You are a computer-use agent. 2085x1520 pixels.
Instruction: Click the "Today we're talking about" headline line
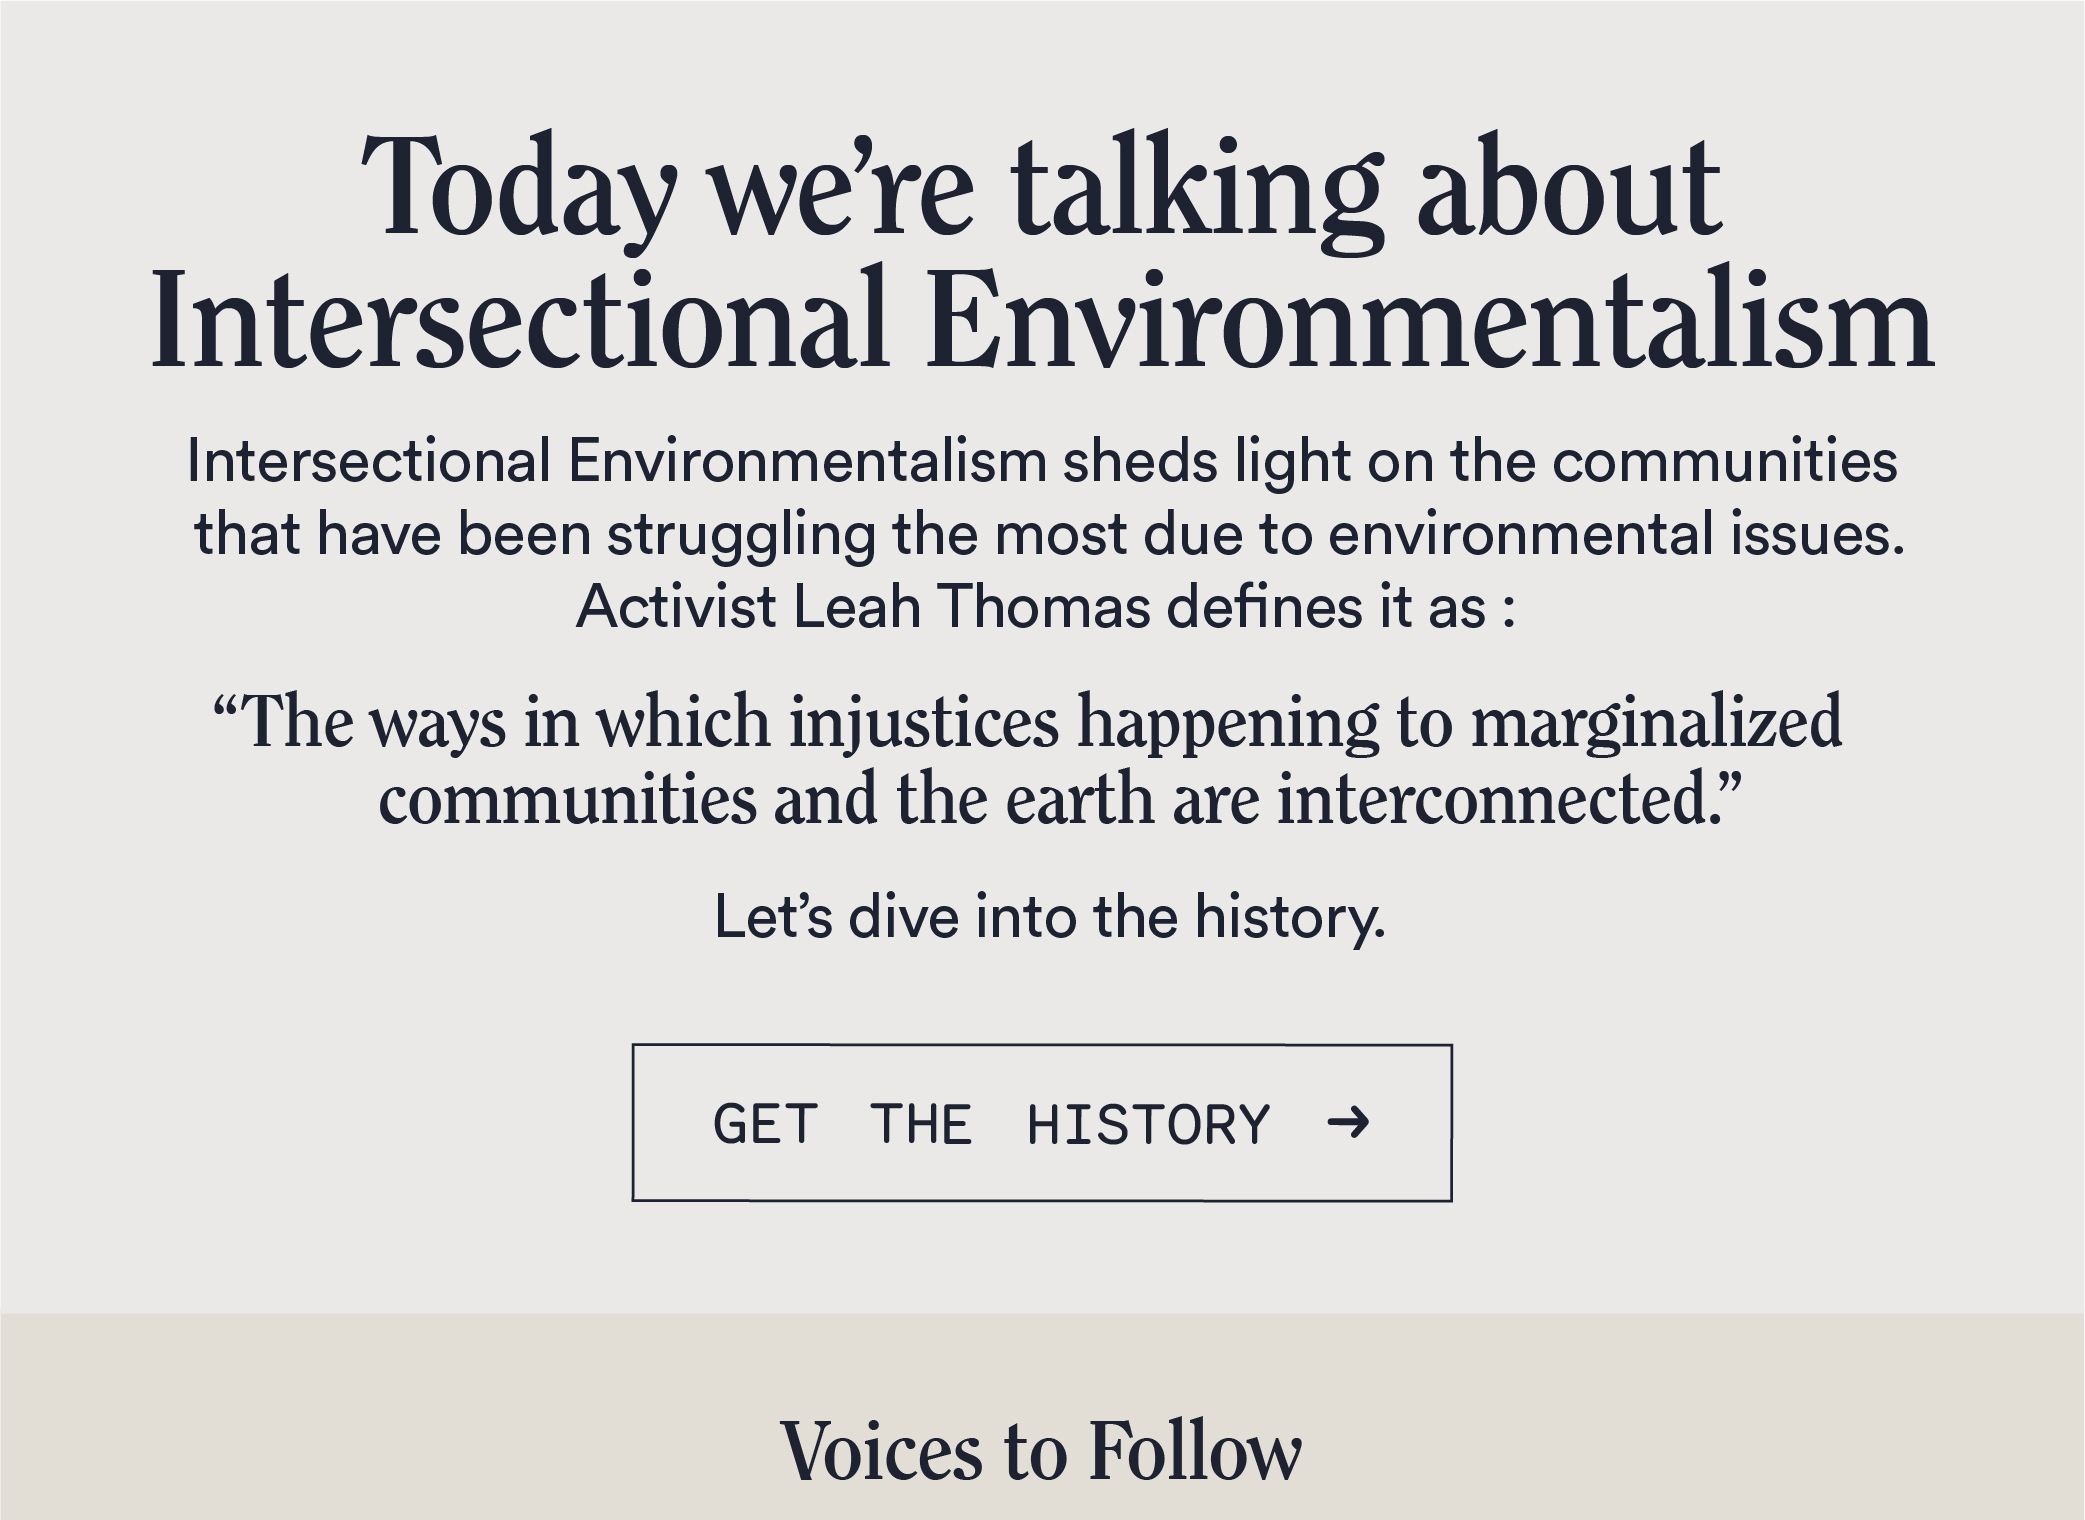tap(1041, 188)
